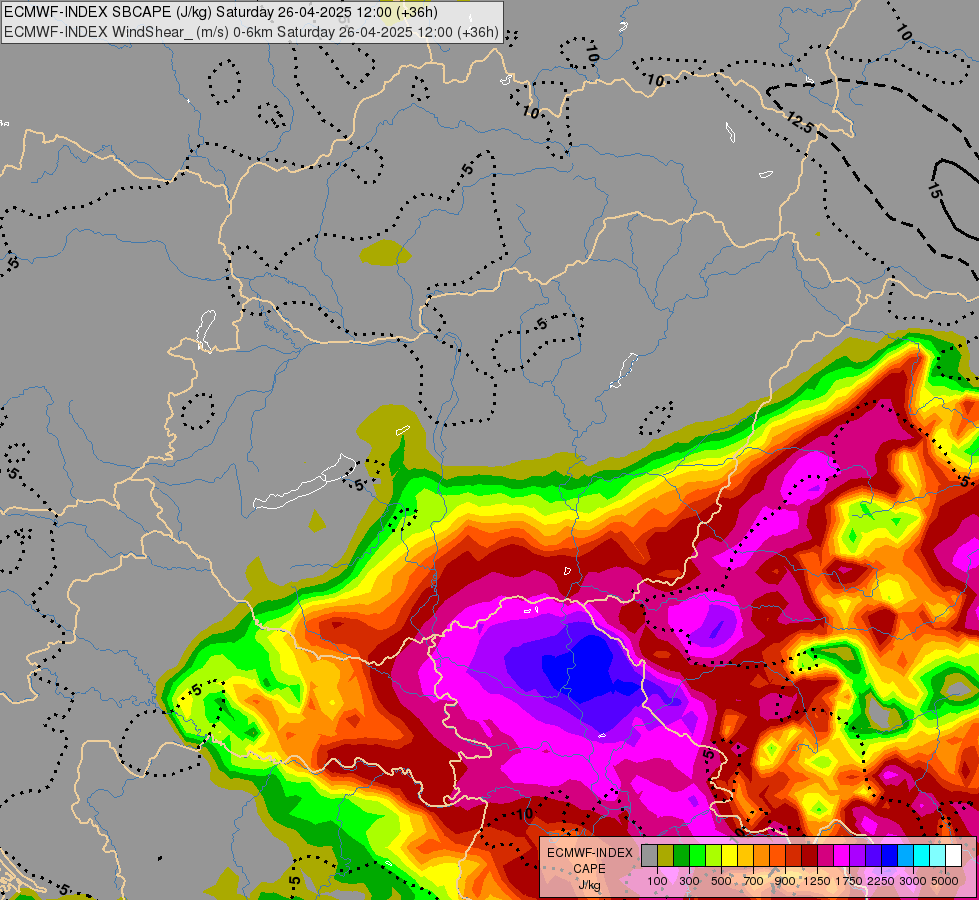Click the legend value 700
Screen dimensions: 979x900
(x=754, y=881)
